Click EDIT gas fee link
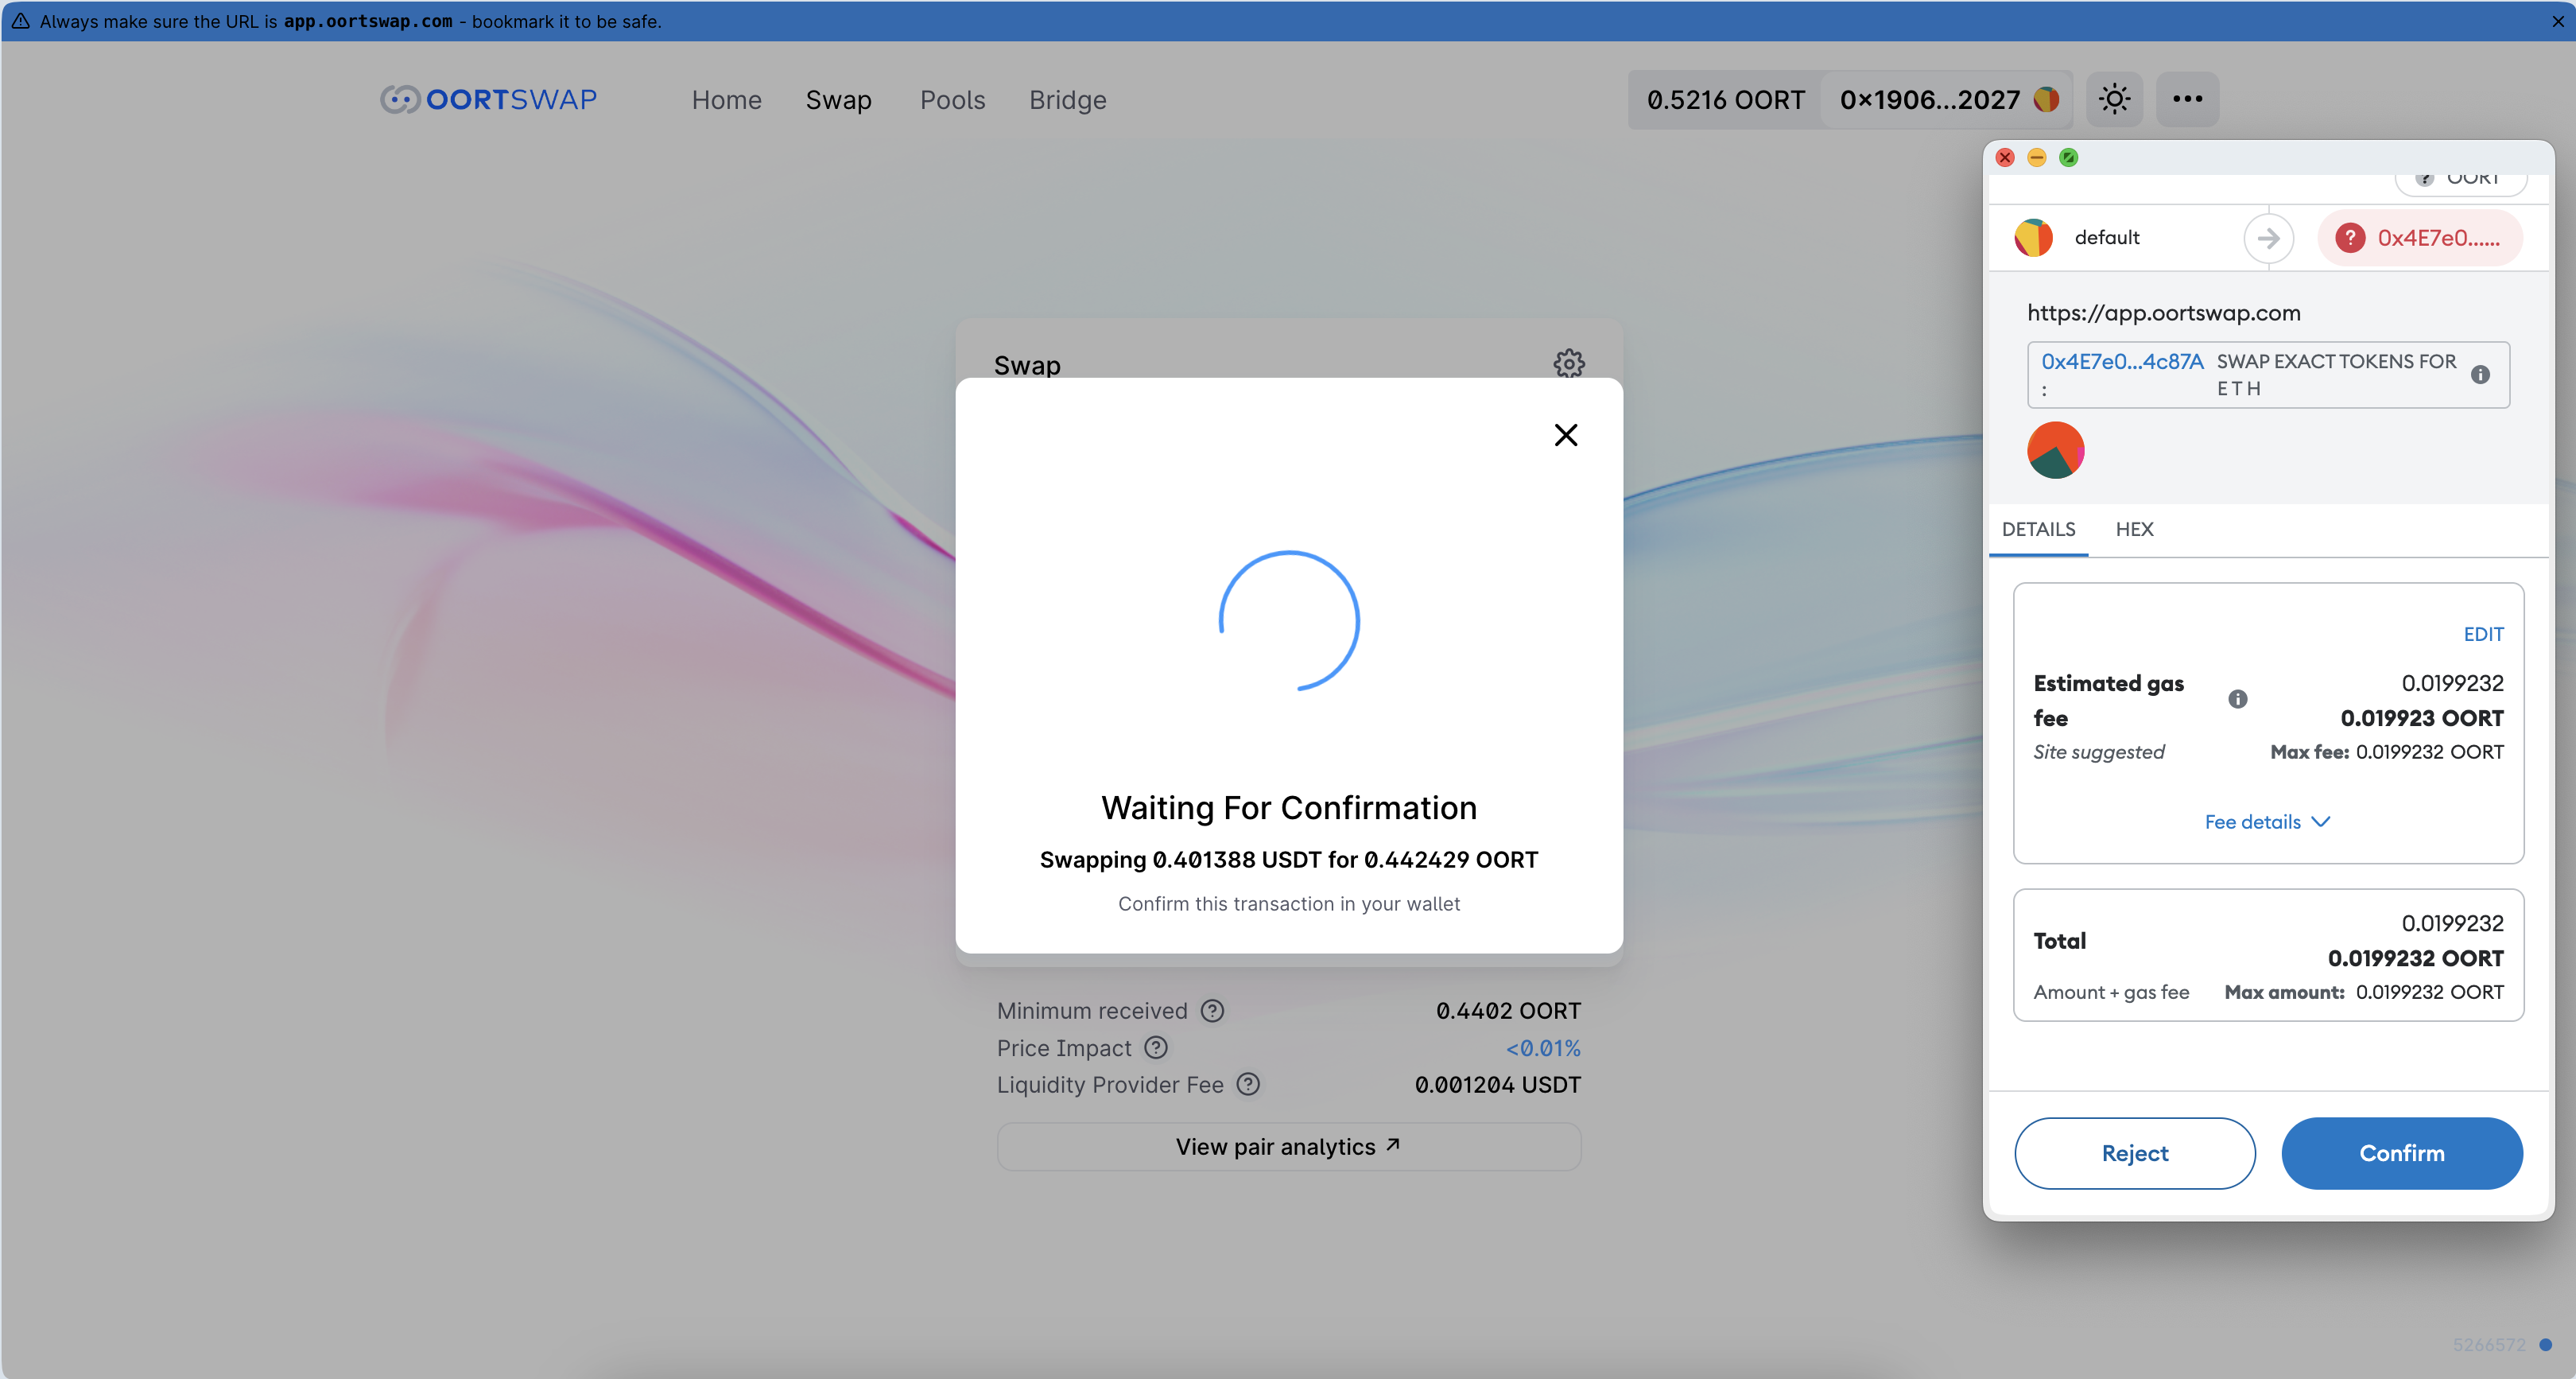2576x1379 pixels. coord(2482,634)
